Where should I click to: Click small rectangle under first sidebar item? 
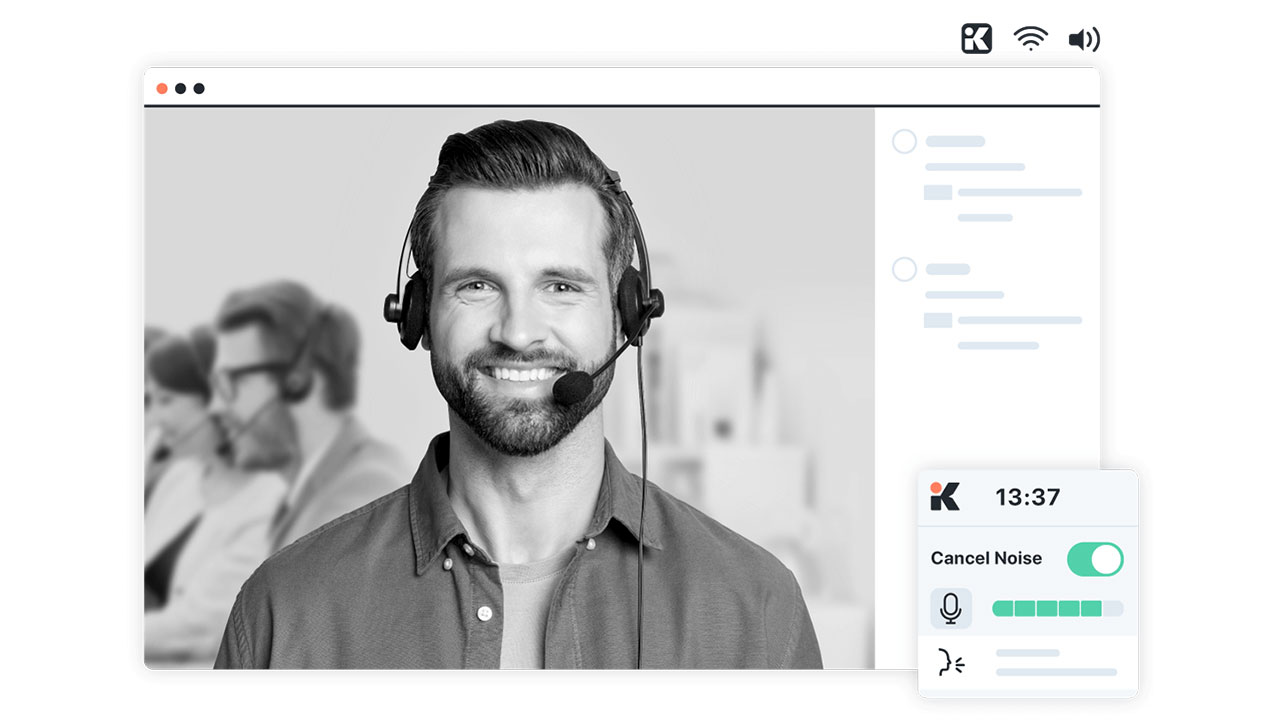(937, 192)
